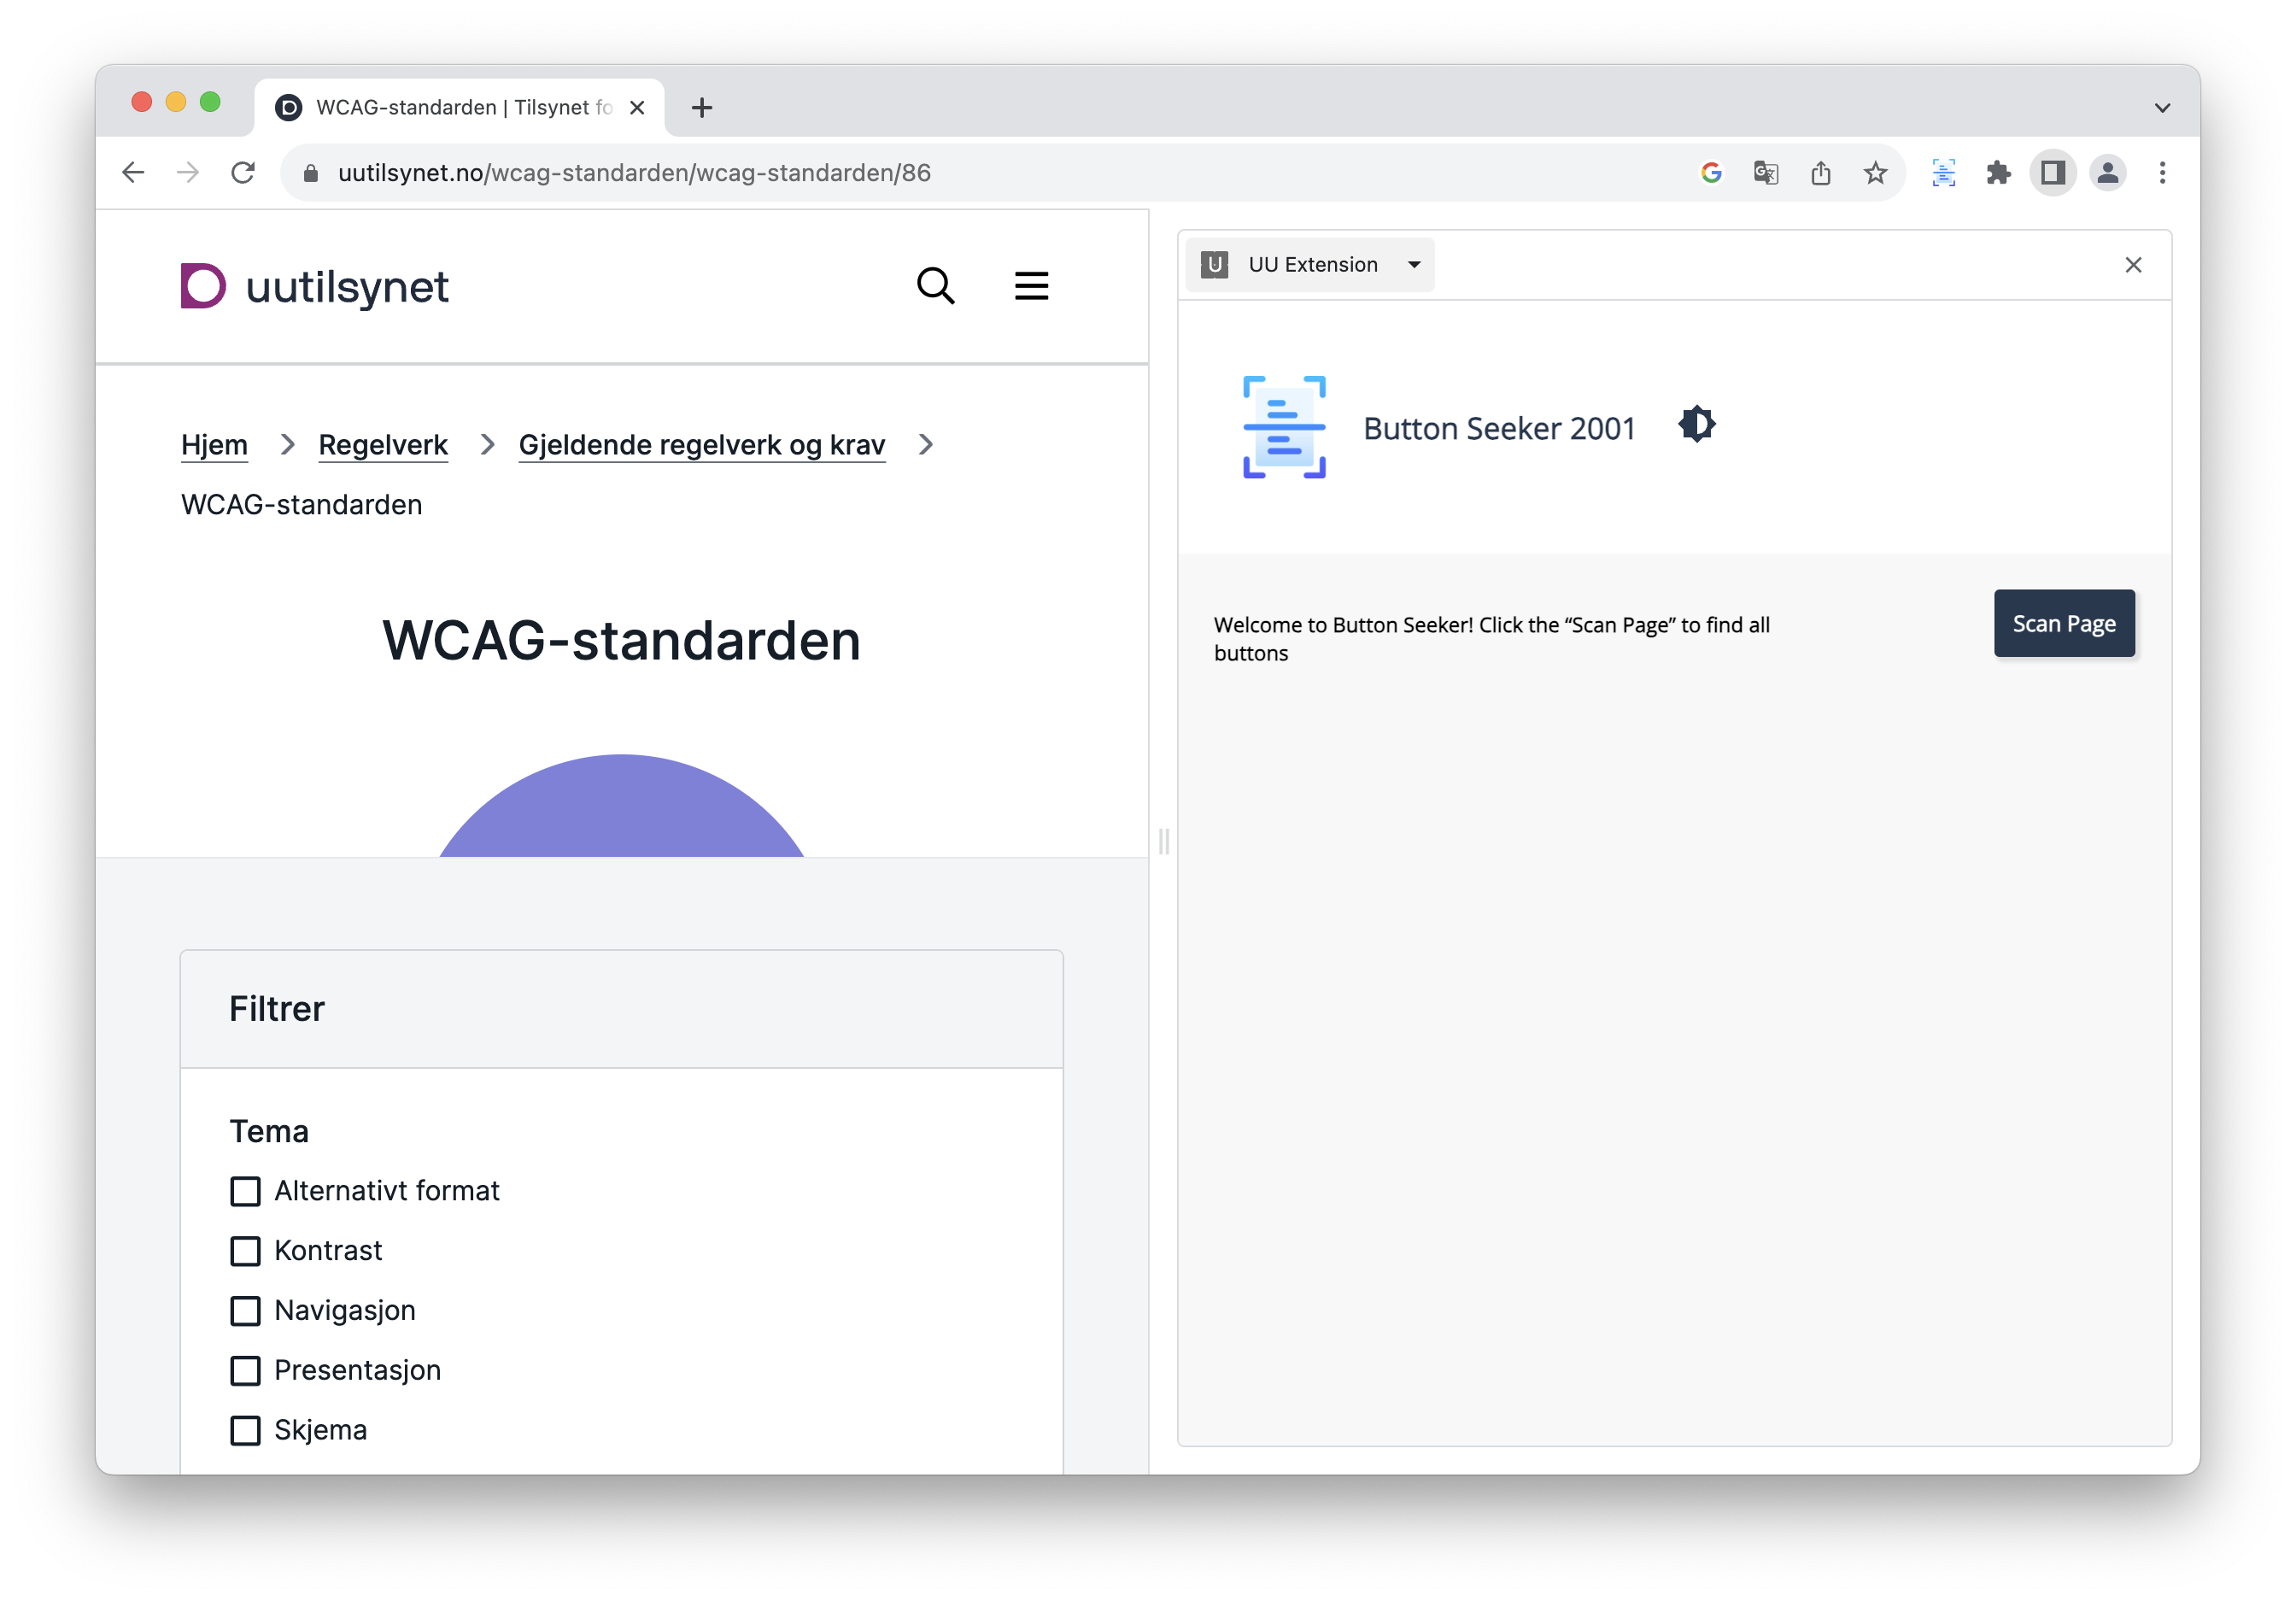The height and width of the screenshot is (1601, 2296).
Task: Tick the Navigasjon checkbox
Action: 245,1311
